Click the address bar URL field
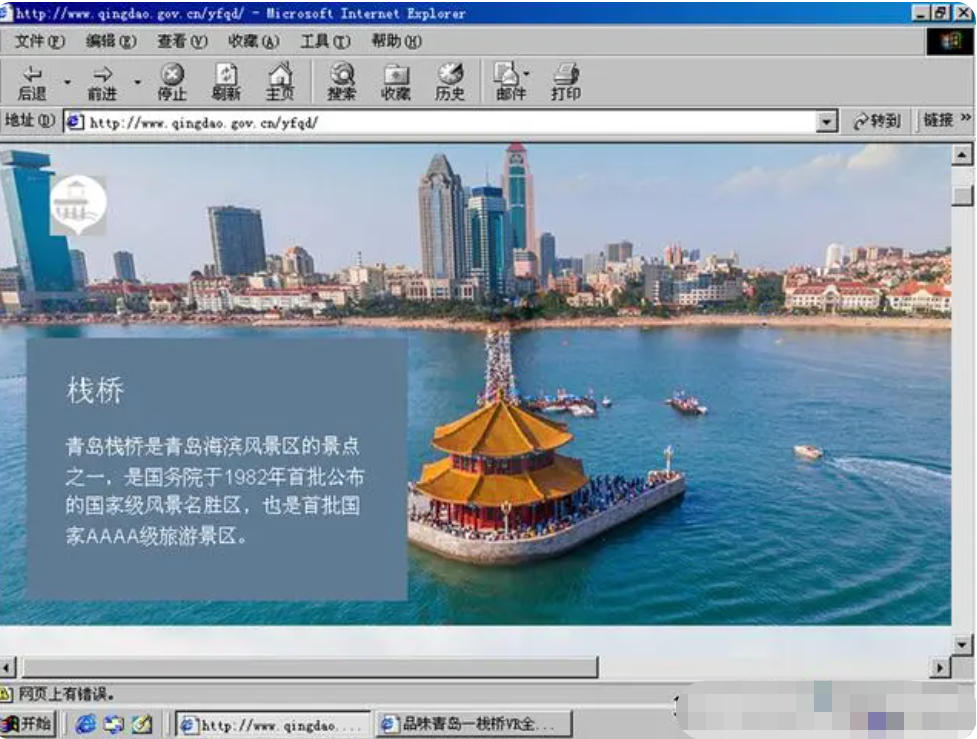 (440, 122)
